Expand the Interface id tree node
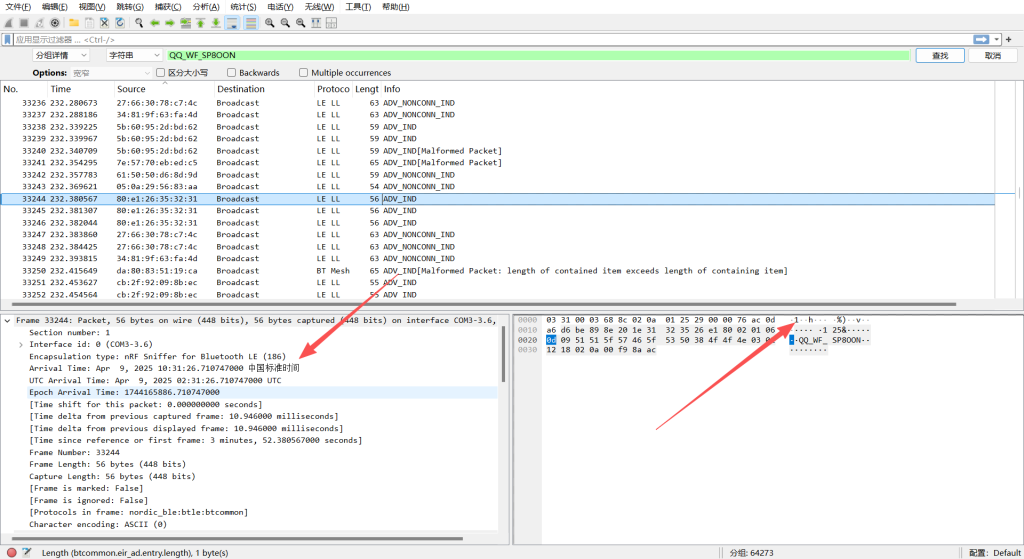This screenshot has height=559, width=1024. 21,344
